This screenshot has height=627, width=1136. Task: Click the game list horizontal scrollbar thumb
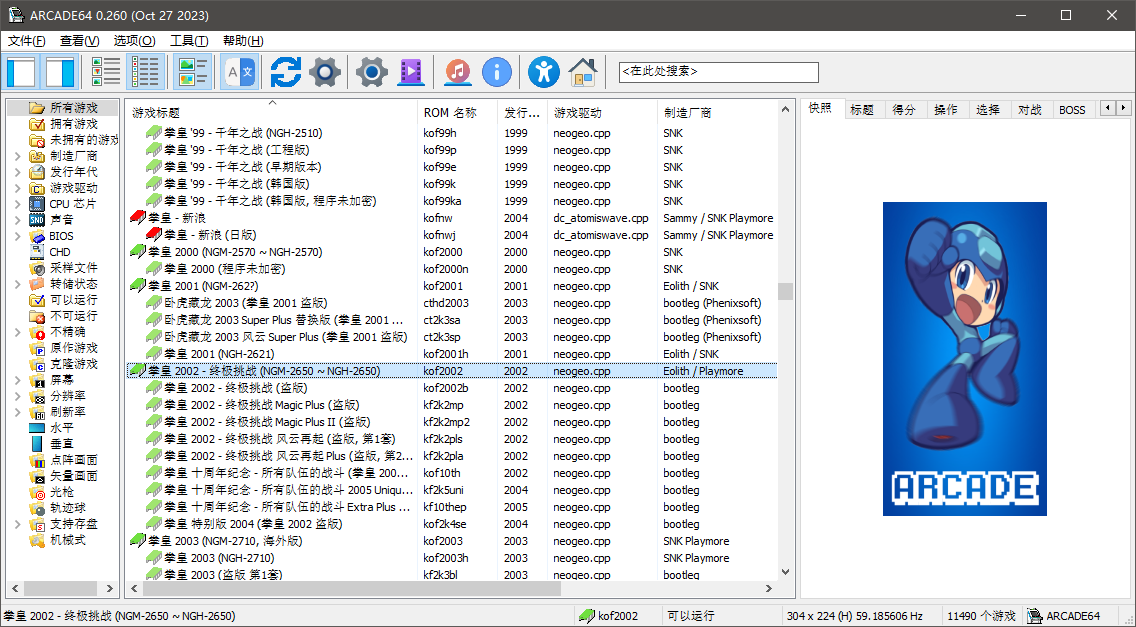pos(351,588)
